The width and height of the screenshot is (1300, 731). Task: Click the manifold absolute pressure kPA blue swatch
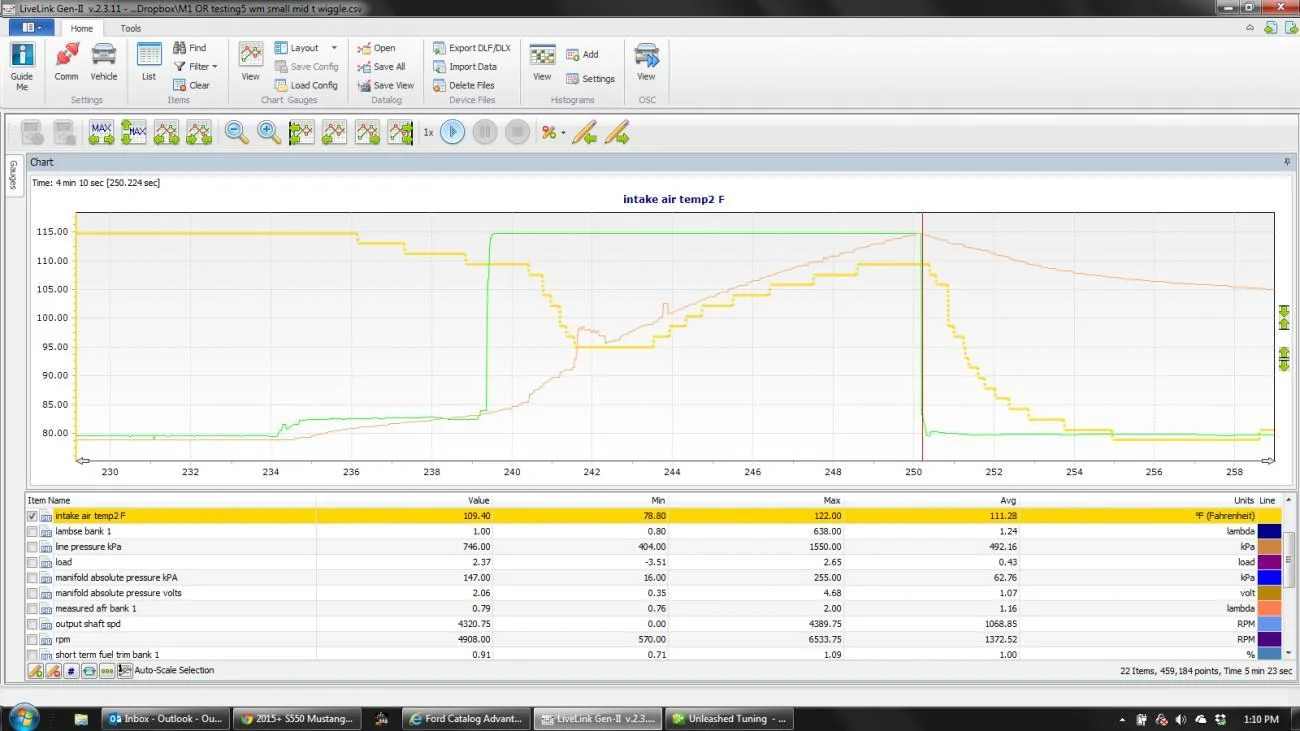1268,578
